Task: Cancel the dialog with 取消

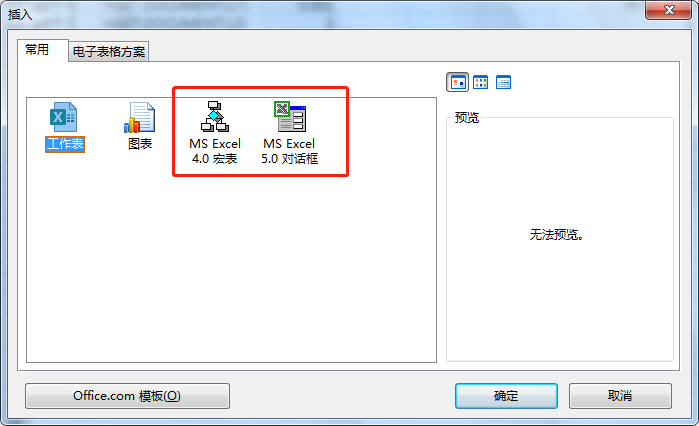Action: click(620, 396)
